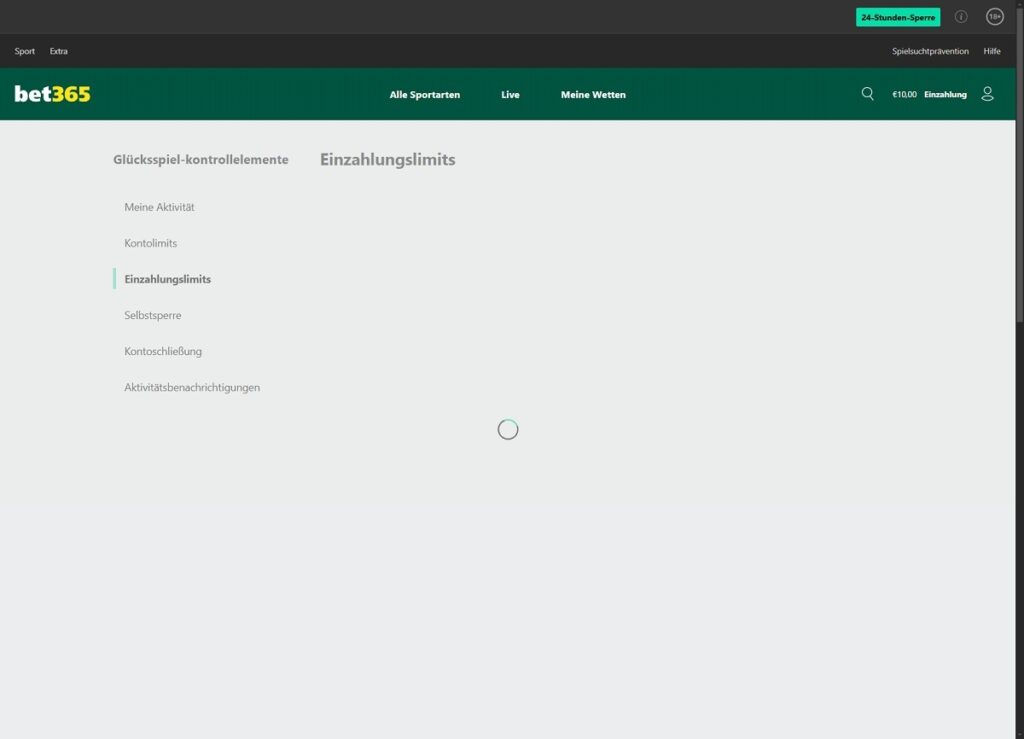Open the Sport top menu
1024x739 pixels.
coord(25,51)
